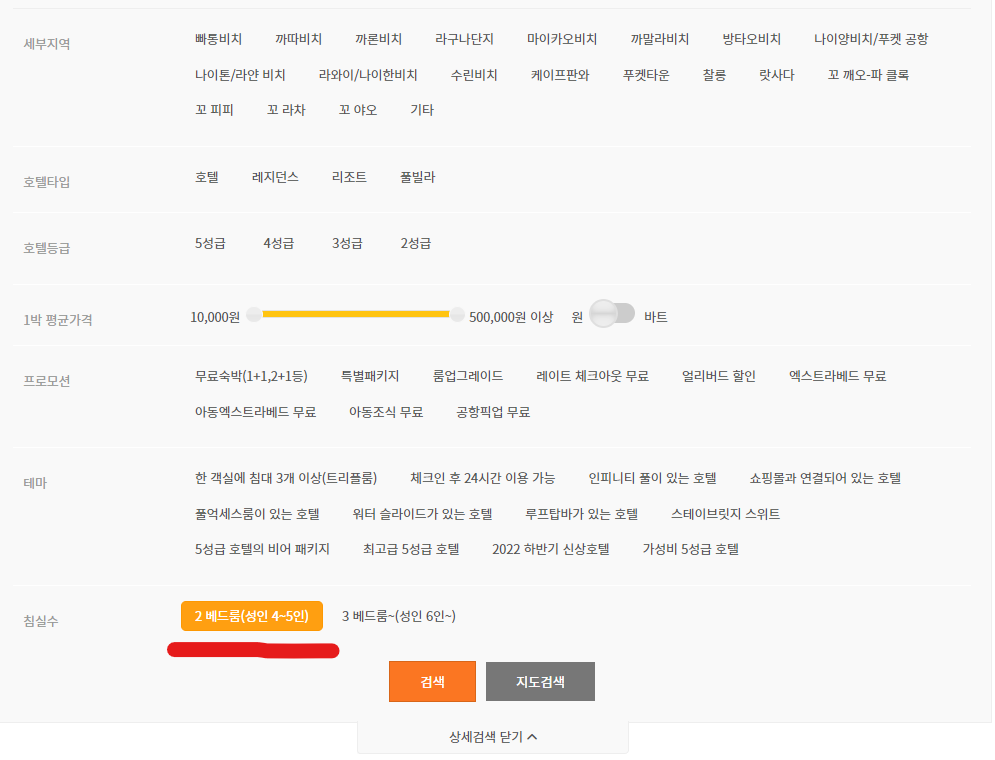Pick theme 5성급 호텔의 비어 패키지
This screenshot has height=760, width=995.
click(x=262, y=549)
